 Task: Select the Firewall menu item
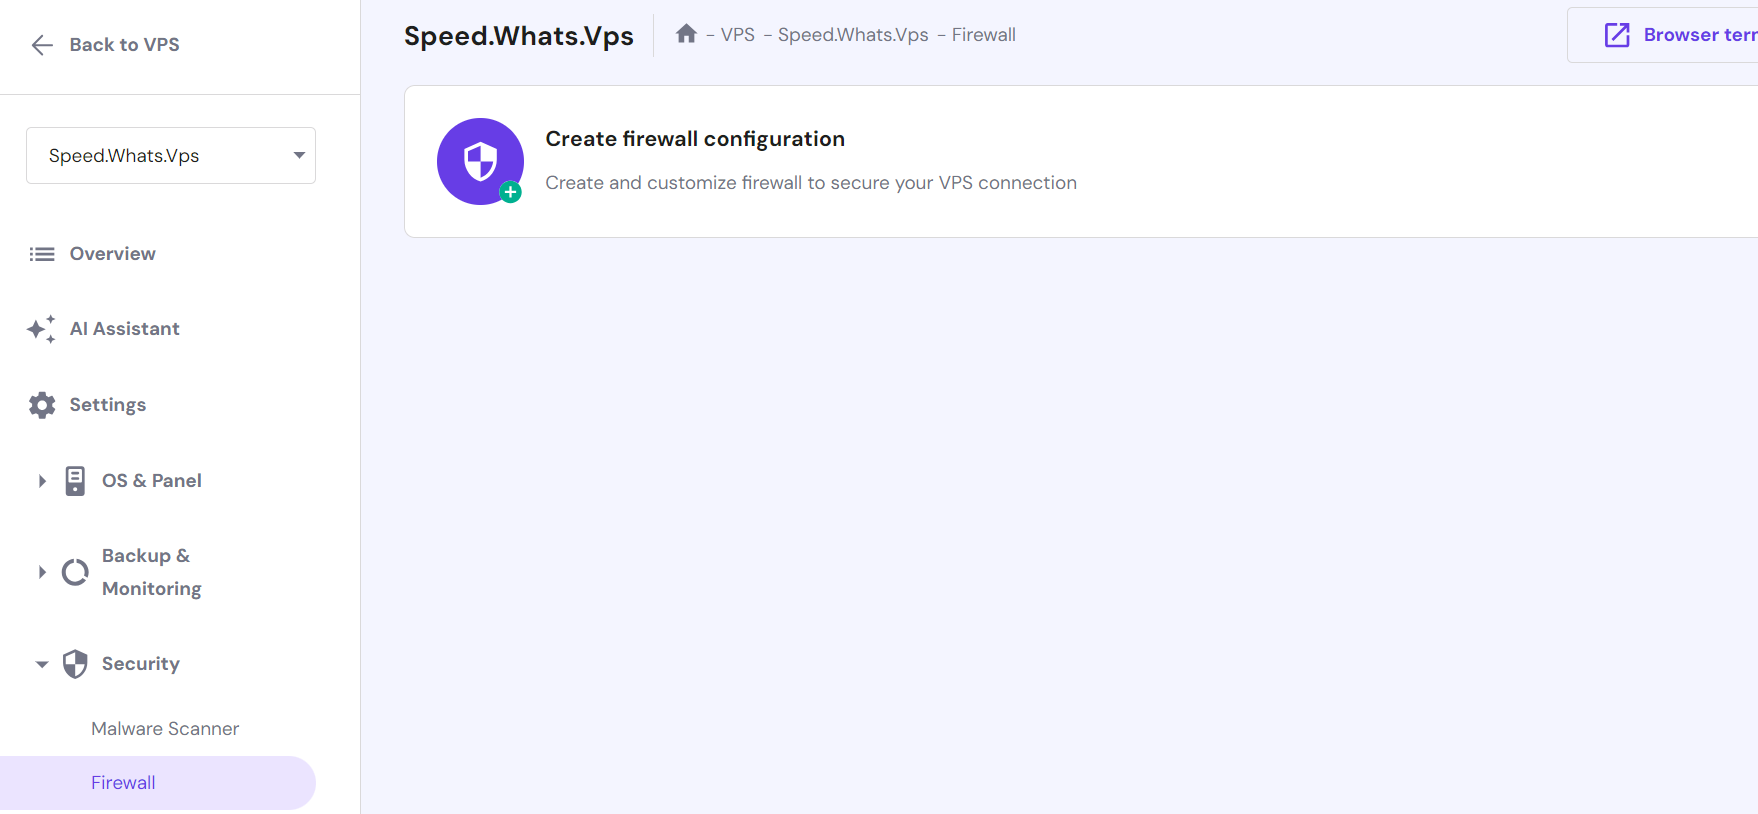tap(158, 783)
